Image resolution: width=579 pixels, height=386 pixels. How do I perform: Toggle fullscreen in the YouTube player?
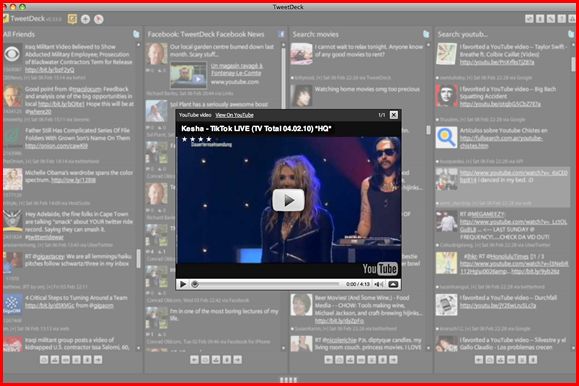393,284
